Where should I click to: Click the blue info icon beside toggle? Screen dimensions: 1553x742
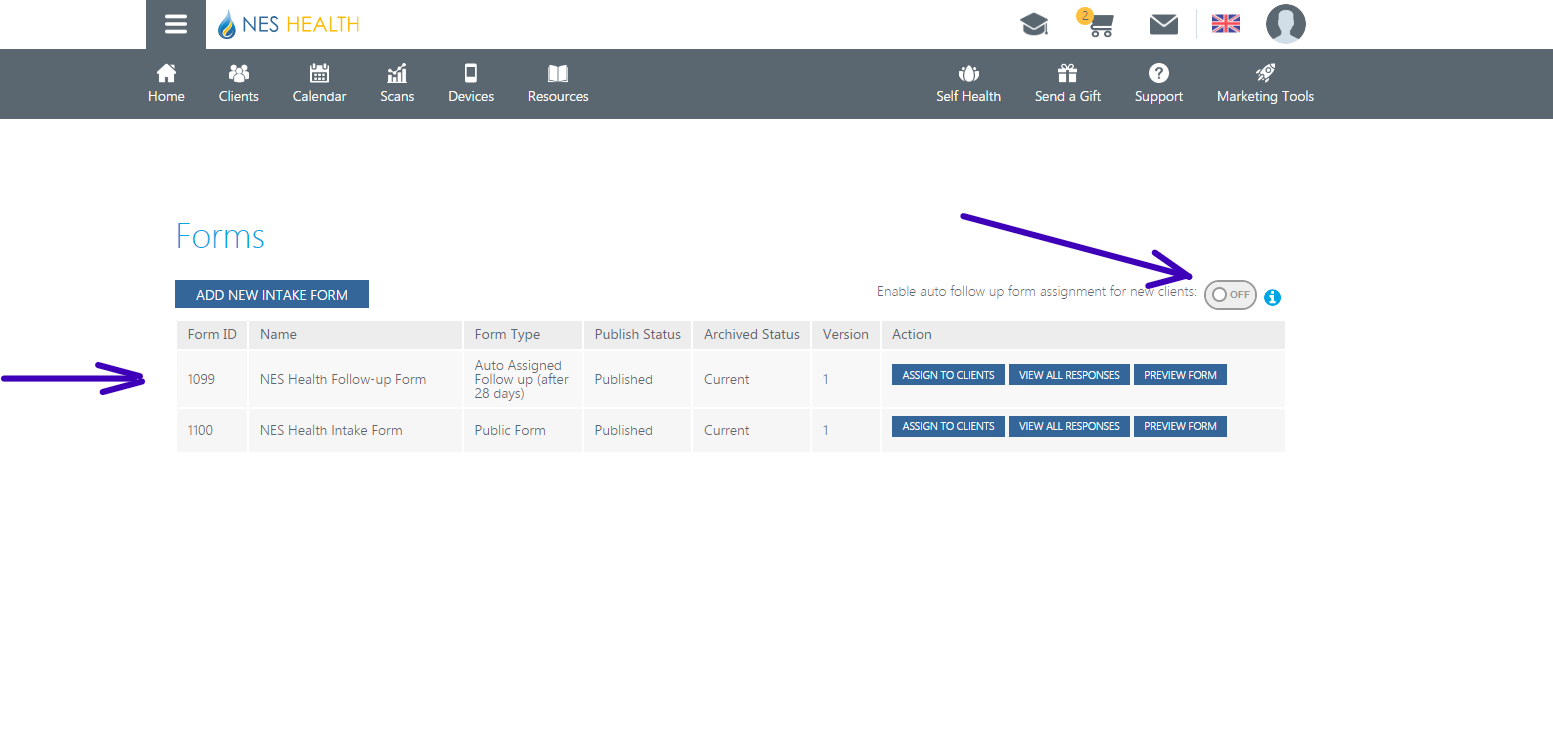tap(1272, 297)
